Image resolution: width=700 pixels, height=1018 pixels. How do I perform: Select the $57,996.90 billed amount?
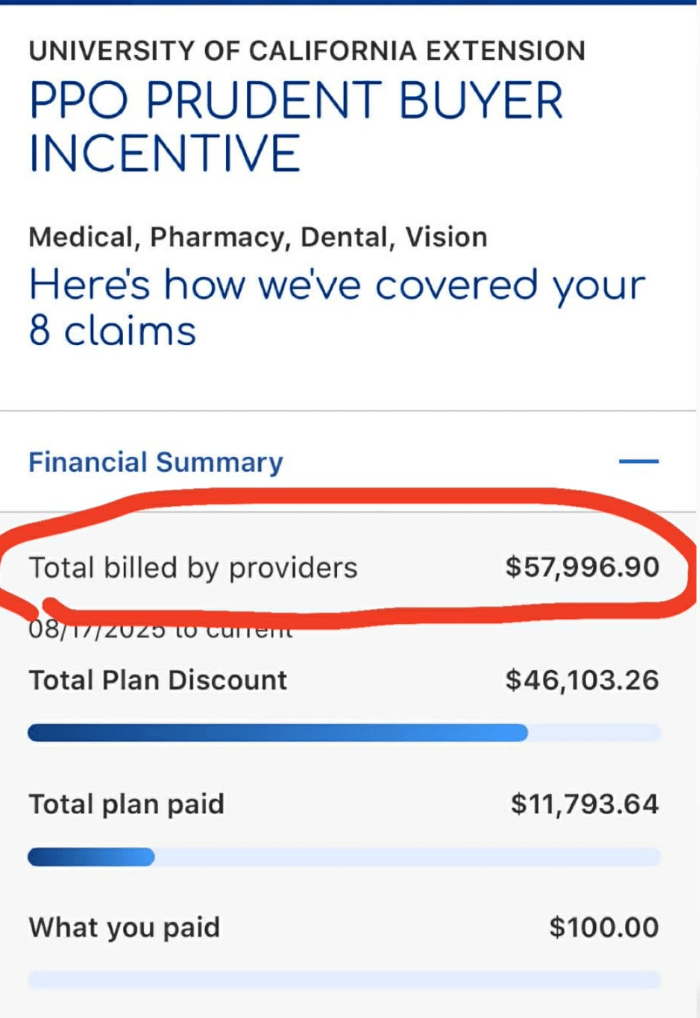[x=582, y=567]
